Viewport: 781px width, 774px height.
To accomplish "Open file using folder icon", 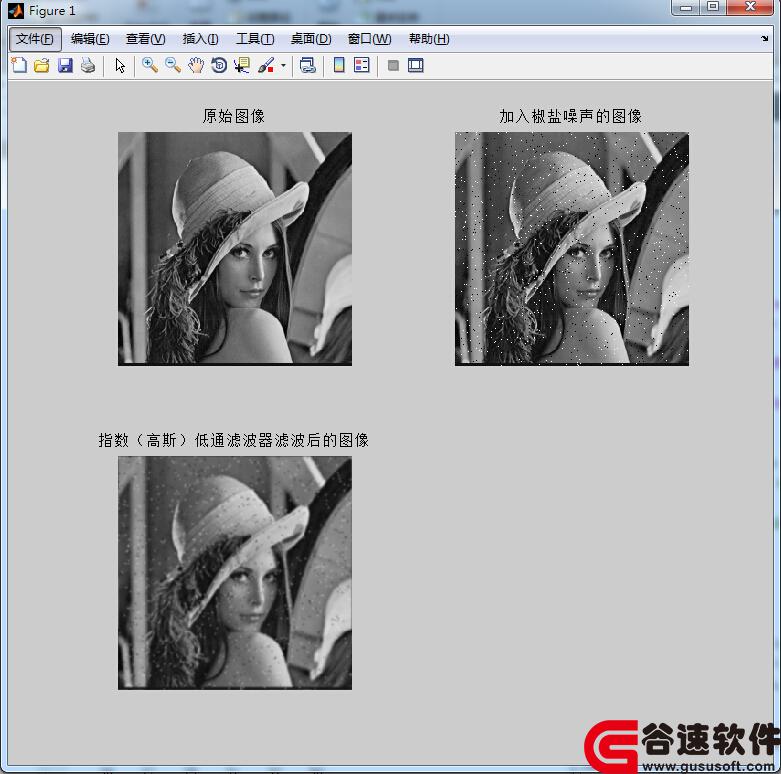I will (42, 65).
